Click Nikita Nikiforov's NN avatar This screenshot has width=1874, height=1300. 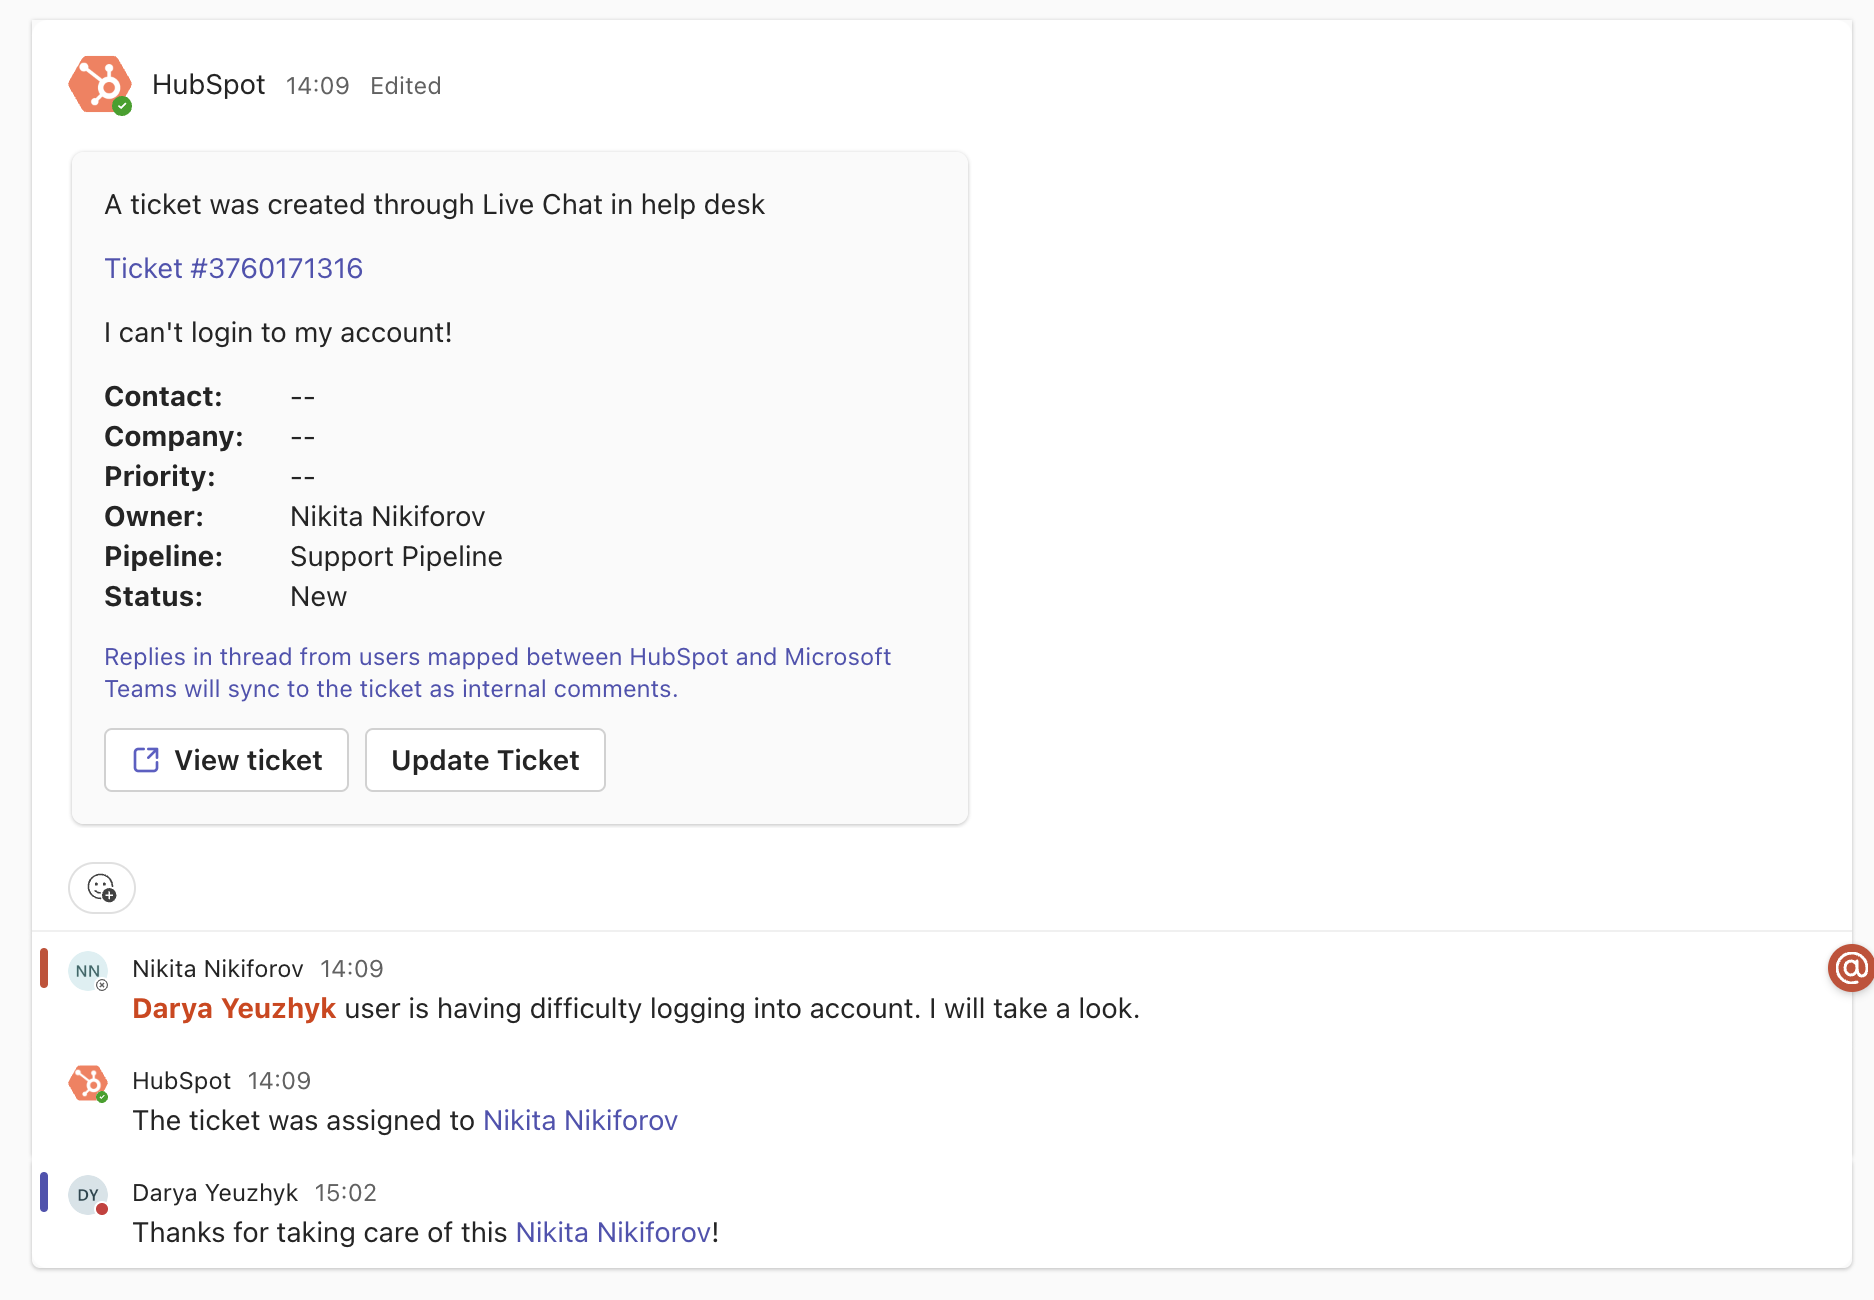pos(88,971)
